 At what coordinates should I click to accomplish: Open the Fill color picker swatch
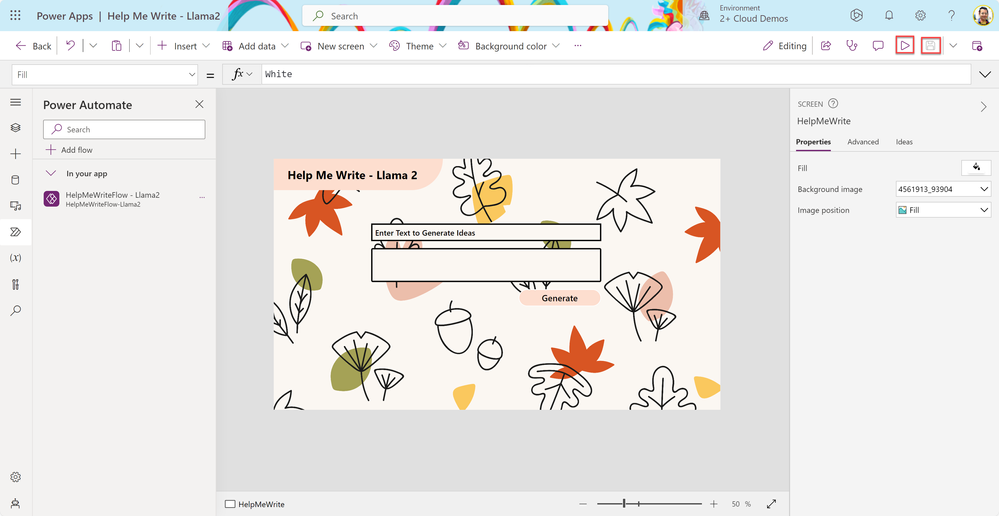tap(976, 168)
